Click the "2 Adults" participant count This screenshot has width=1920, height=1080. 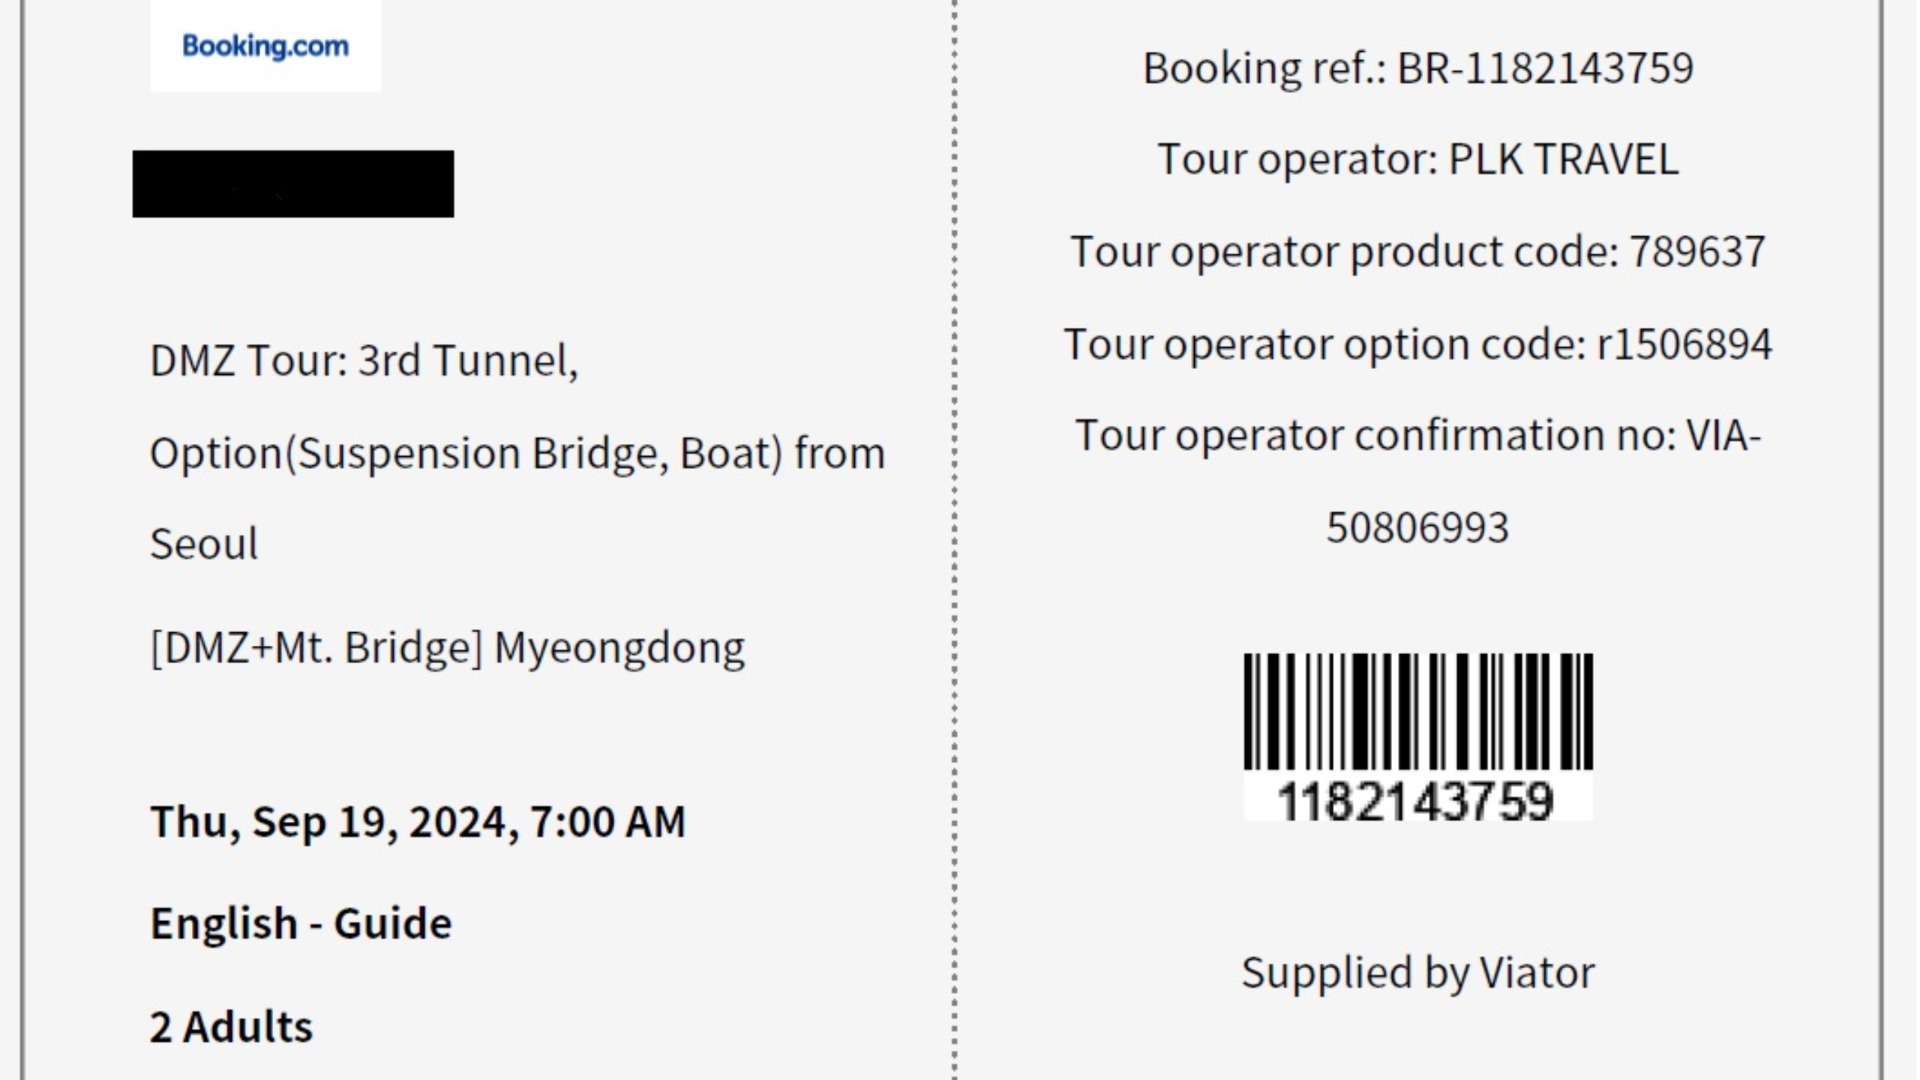point(231,1027)
